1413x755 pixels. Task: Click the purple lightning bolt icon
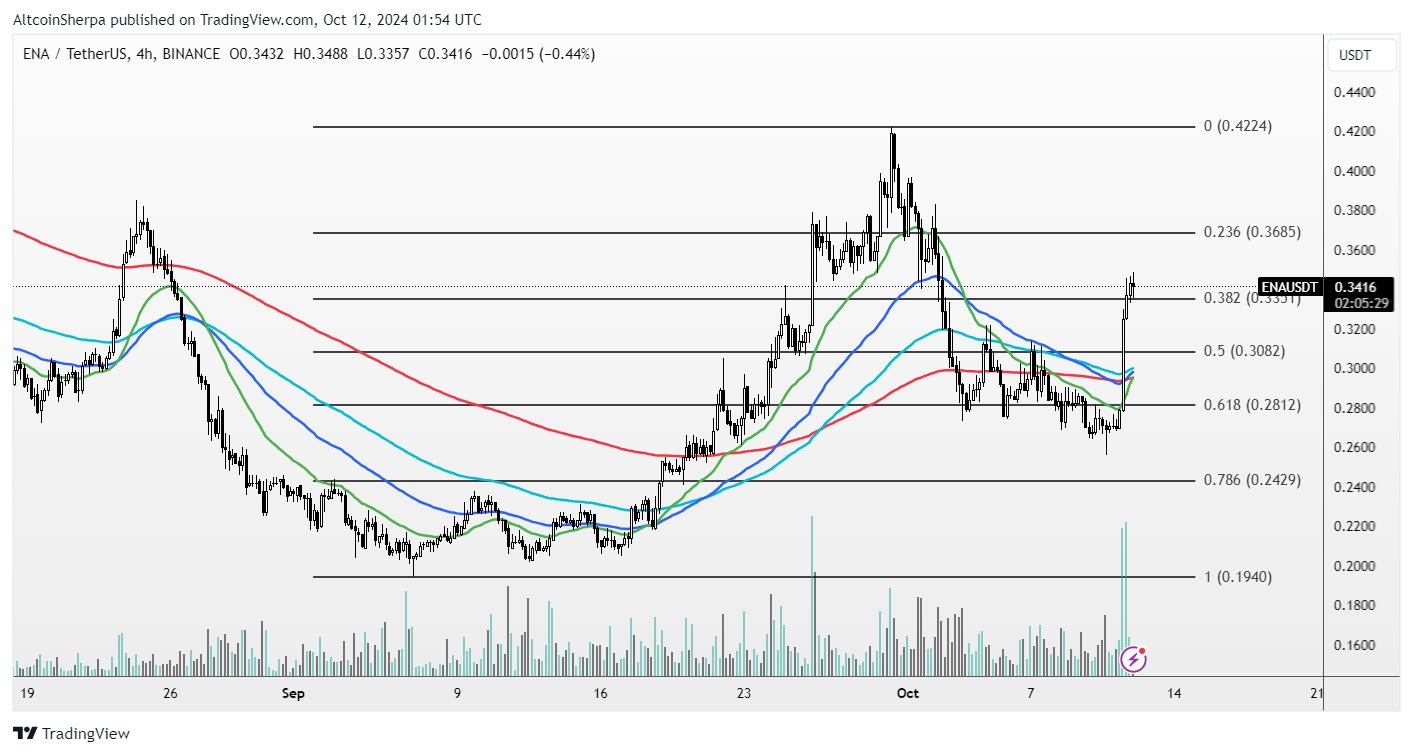point(1134,658)
